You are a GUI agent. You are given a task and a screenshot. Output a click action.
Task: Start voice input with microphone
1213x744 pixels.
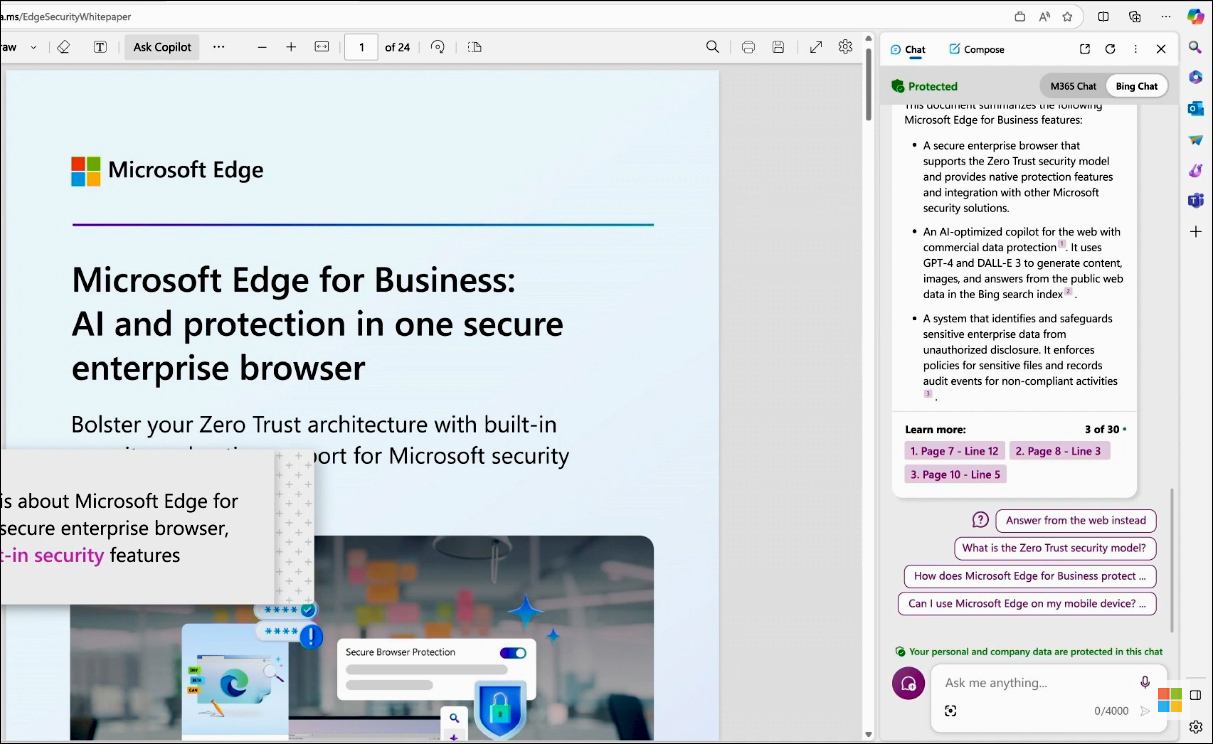tap(1145, 682)
